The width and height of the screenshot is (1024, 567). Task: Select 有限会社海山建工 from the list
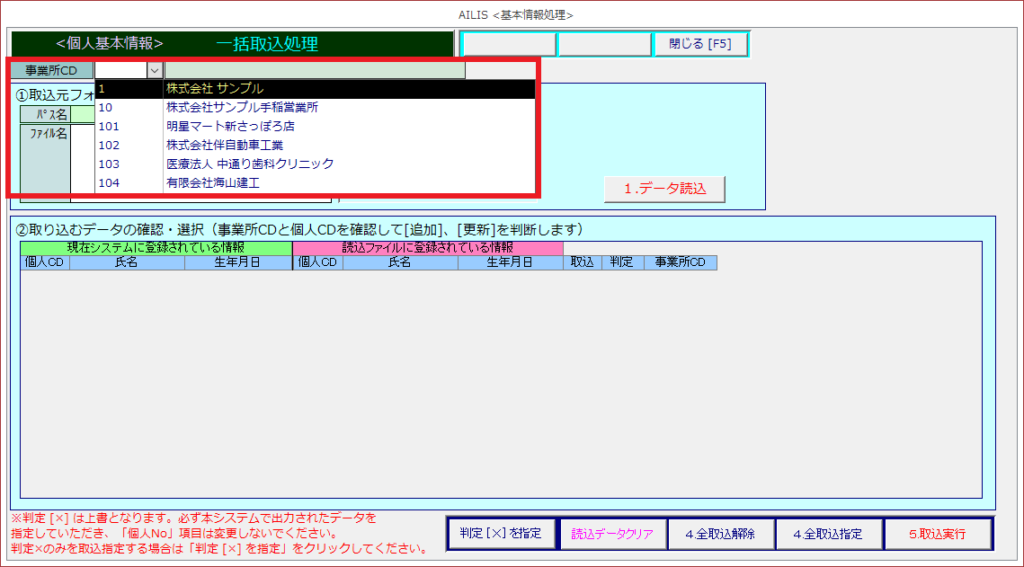[213, 183]
